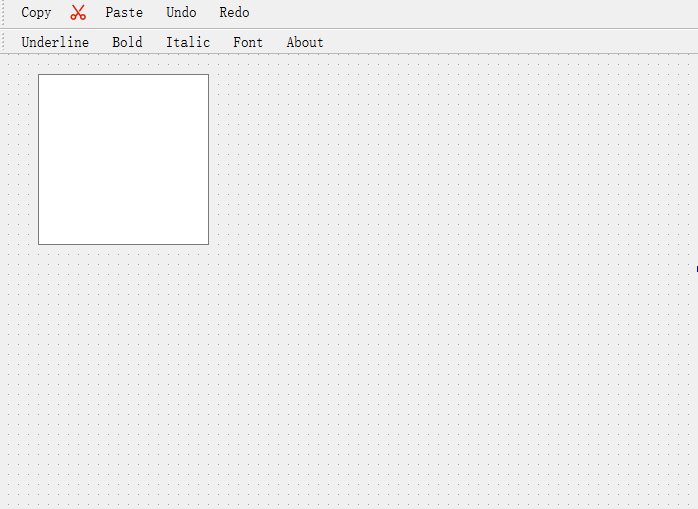Click the Copy toolbar action
This screenshot has height=509, width=698.
pos(36,12)
